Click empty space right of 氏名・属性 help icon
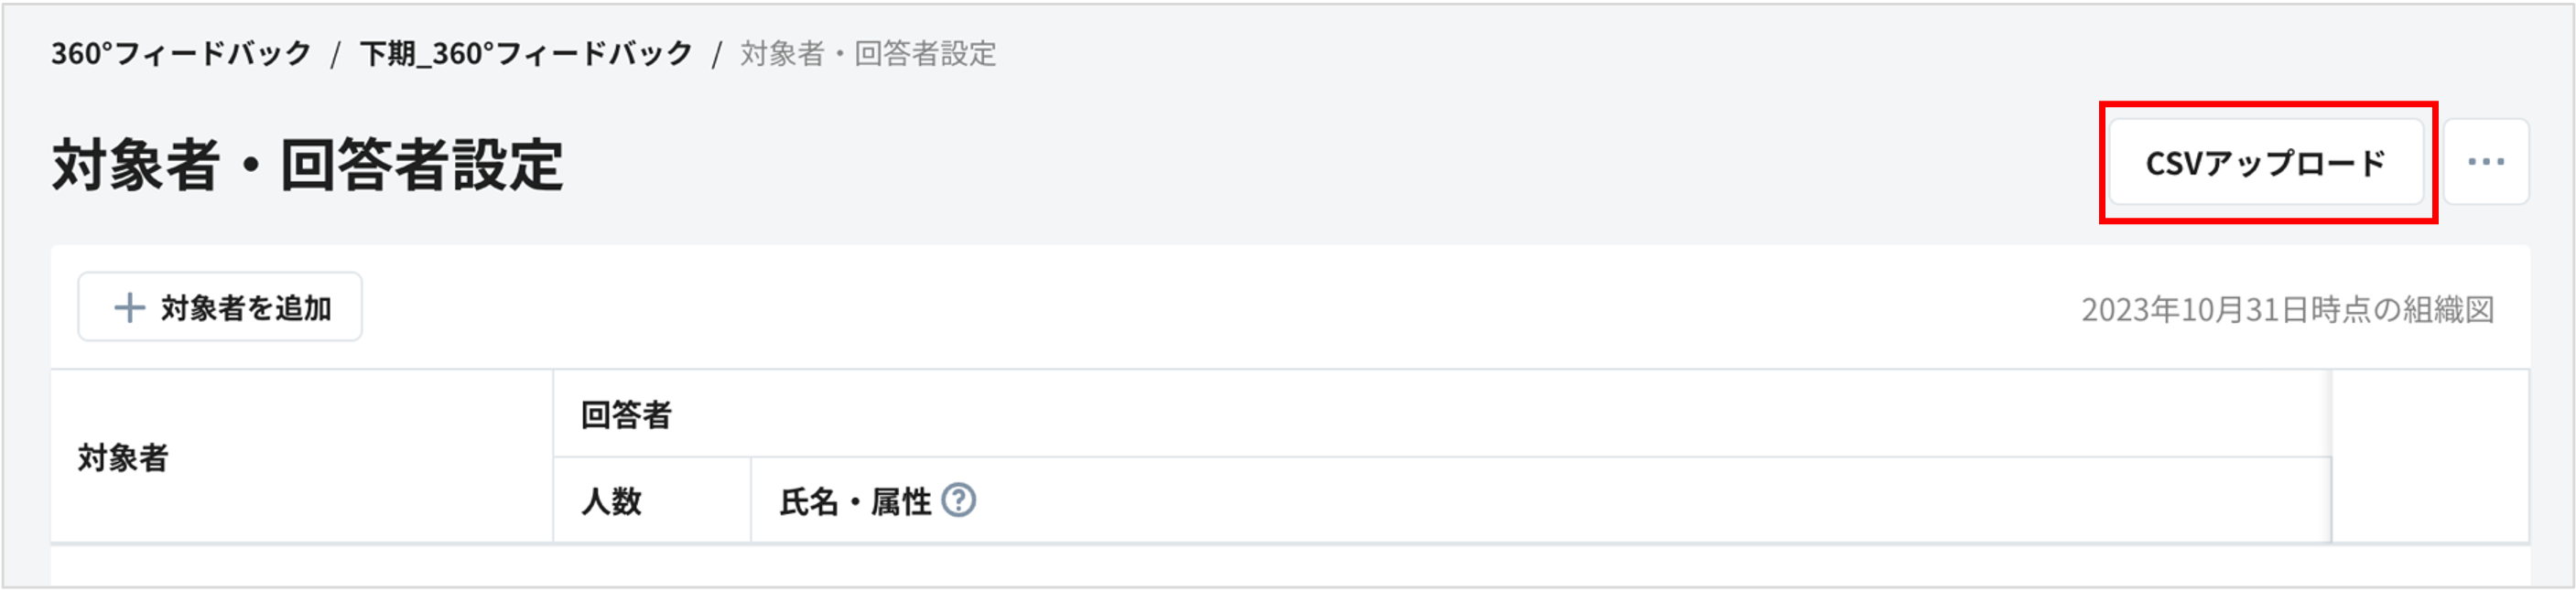The height and width of the screenshot is (591, 2576). 1600,501
